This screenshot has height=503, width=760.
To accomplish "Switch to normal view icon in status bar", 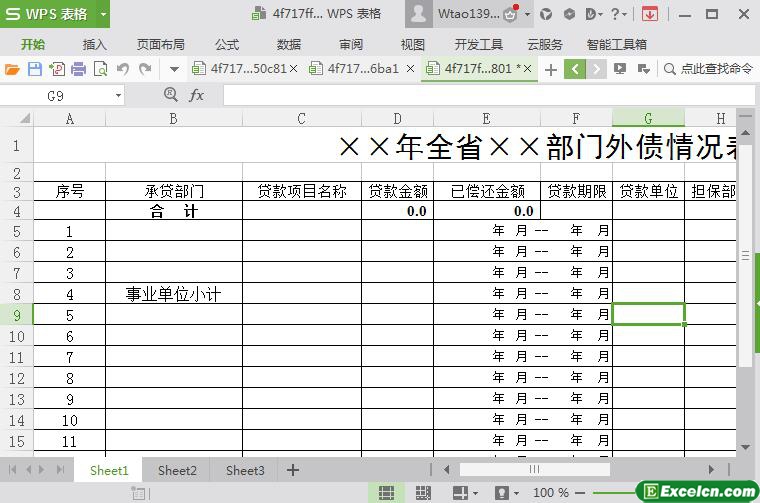I will tap(386, 493).
